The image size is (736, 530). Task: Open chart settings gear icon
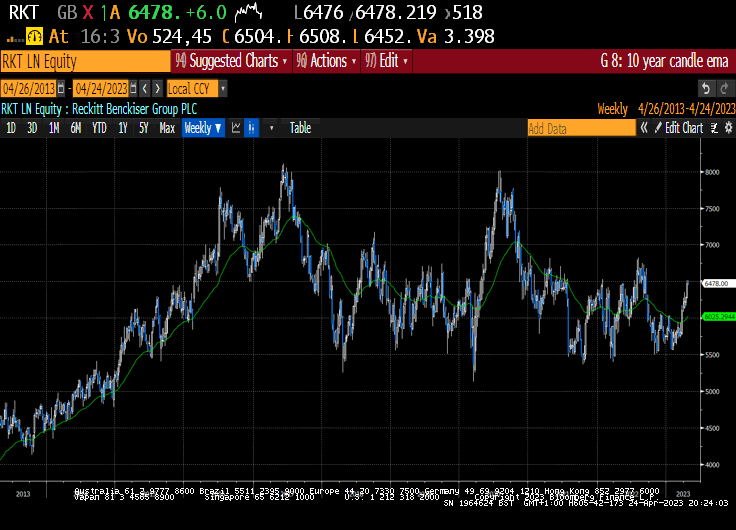coord(728,128)
